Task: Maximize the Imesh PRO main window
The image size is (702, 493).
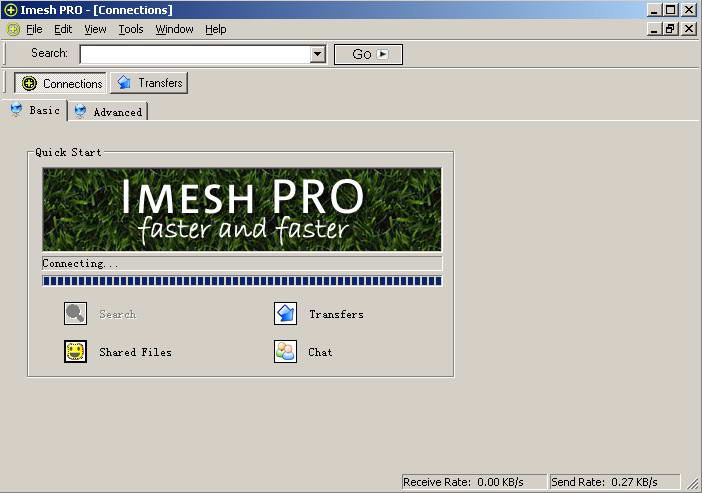Action: [670, 10]
